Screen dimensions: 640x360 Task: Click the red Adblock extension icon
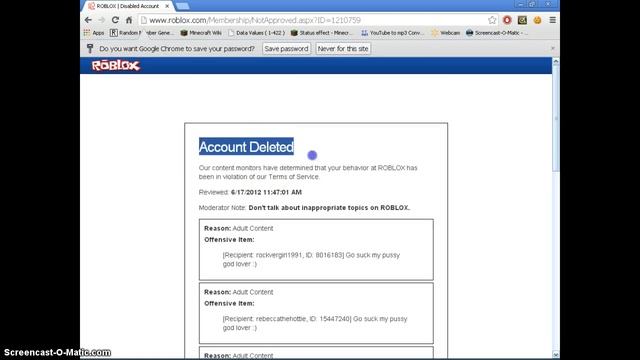tap(507, 20)
